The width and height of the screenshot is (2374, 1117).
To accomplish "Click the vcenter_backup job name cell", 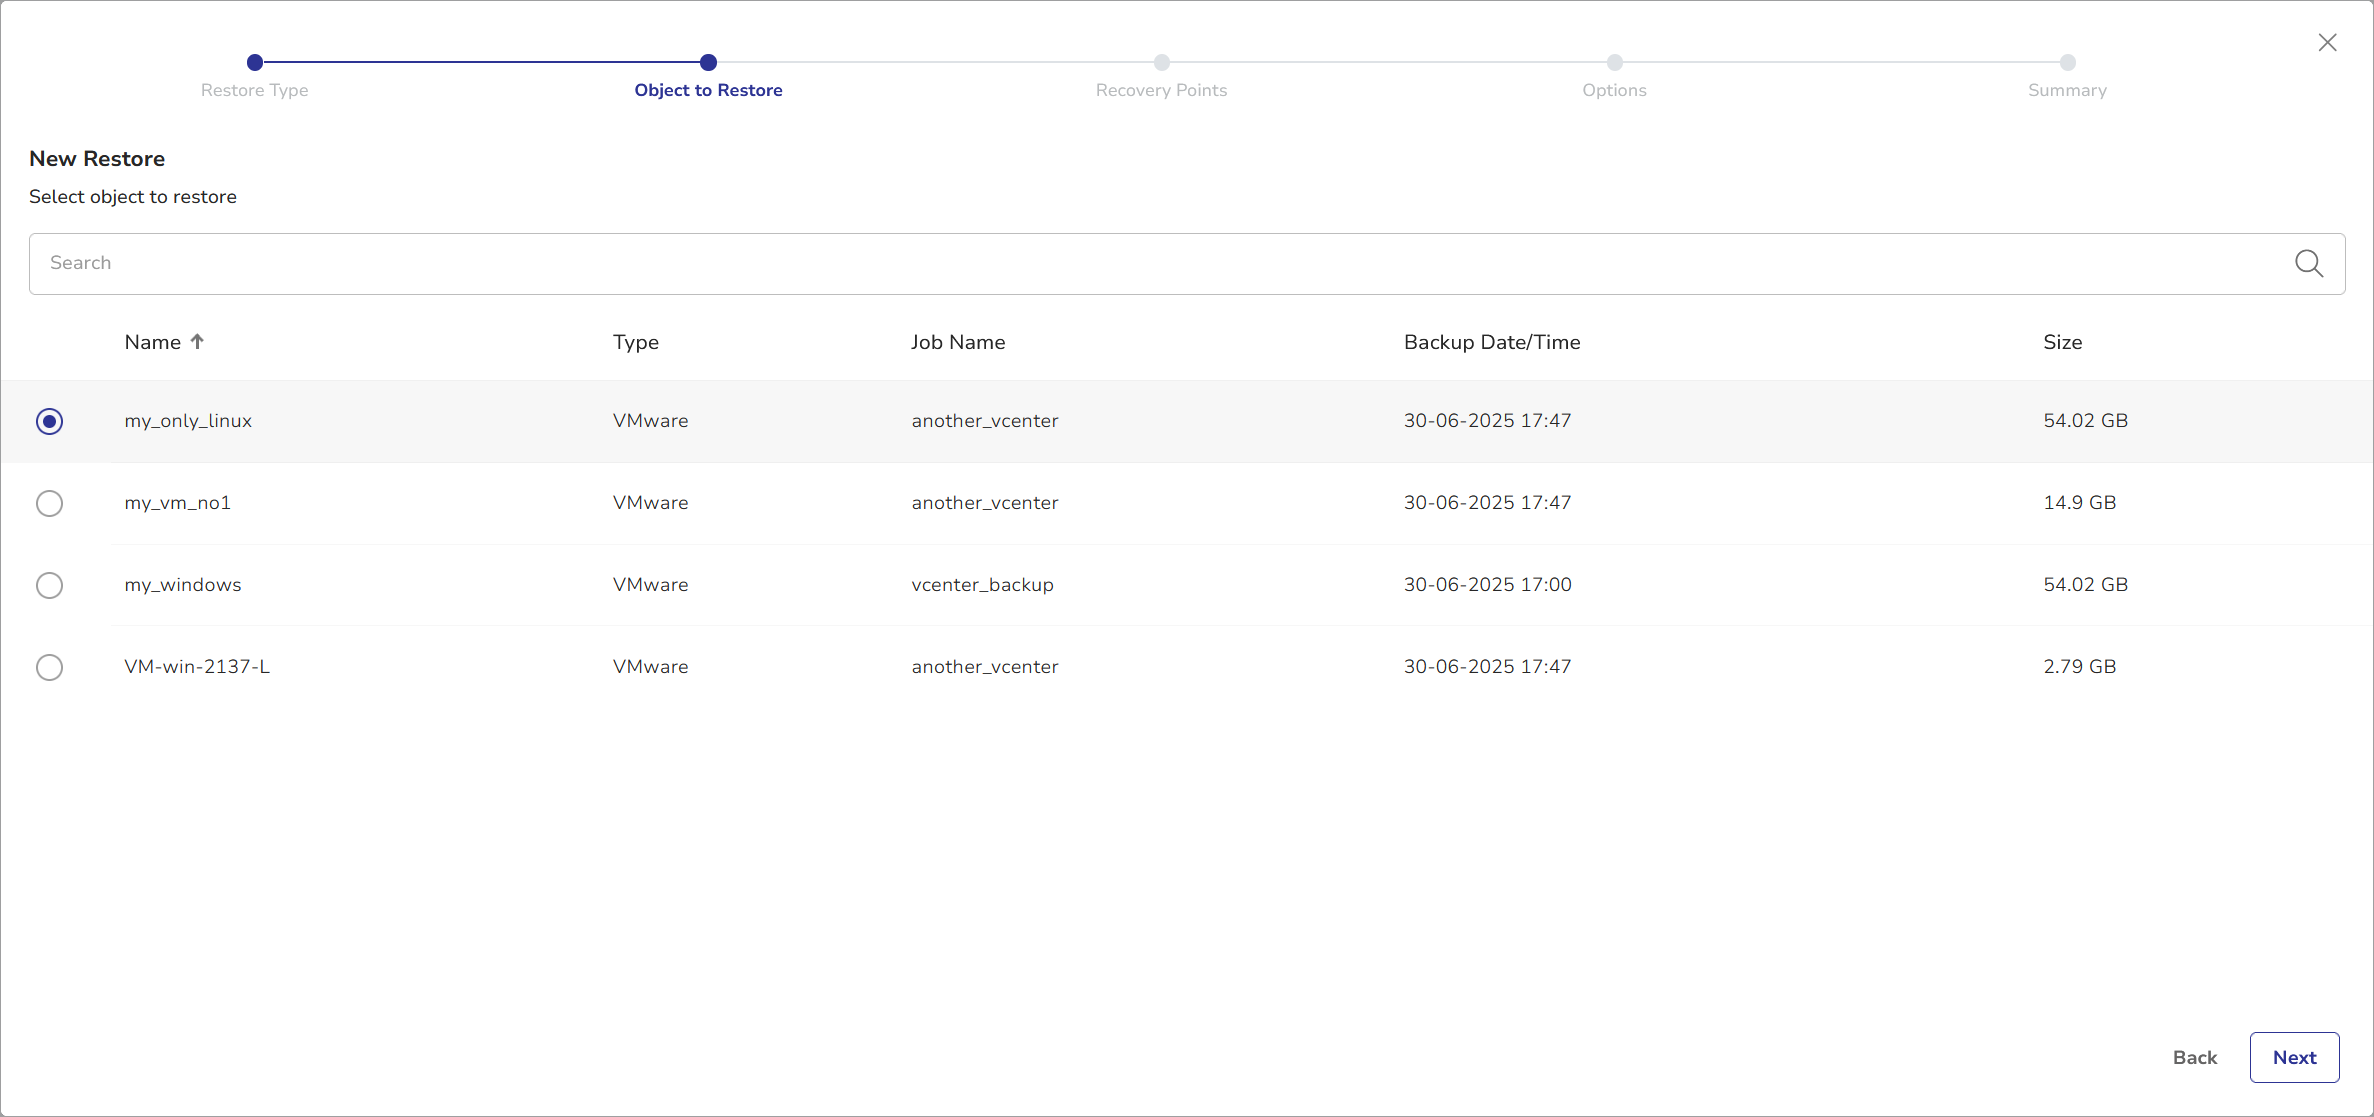I will [982, 585].
